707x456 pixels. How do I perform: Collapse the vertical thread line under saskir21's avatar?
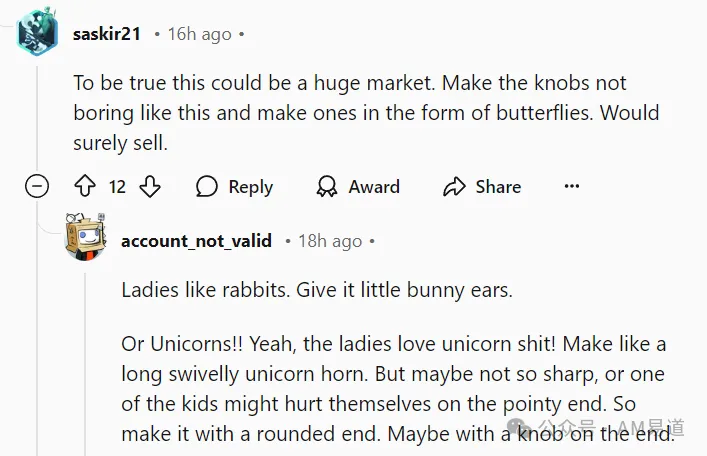37,120
